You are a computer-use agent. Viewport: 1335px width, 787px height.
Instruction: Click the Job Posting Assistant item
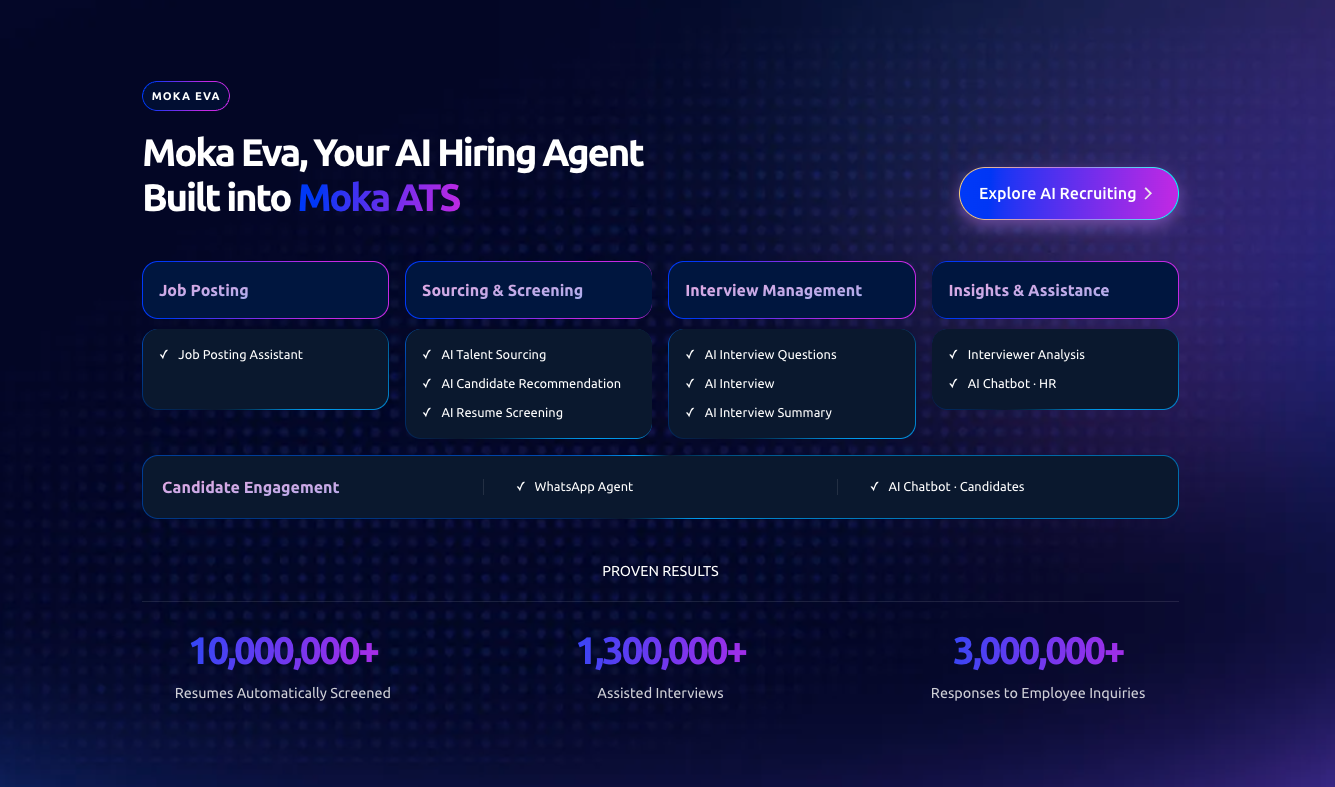(x=240, y=355)
